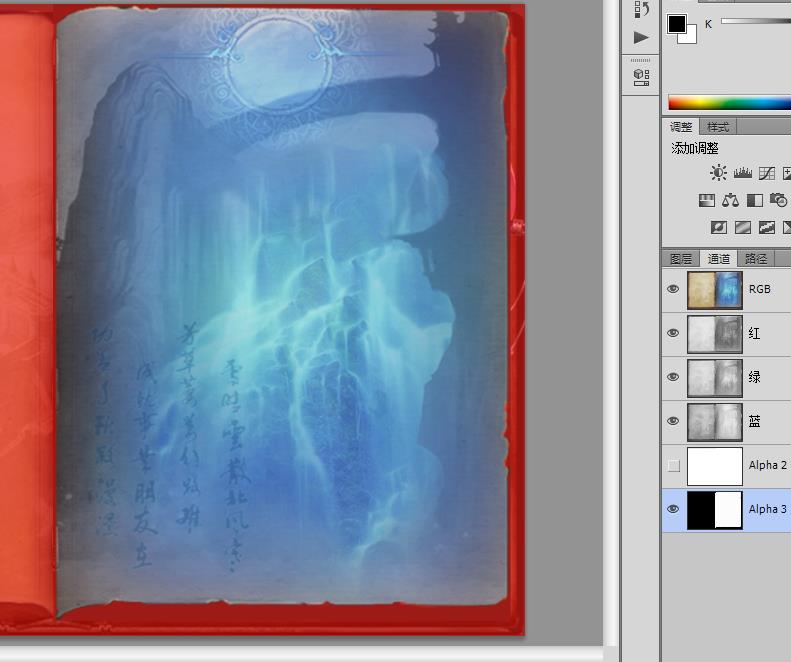791x662 pixels.
Task: Add a Photo Filter adjustment
Action: click(778, 200)
